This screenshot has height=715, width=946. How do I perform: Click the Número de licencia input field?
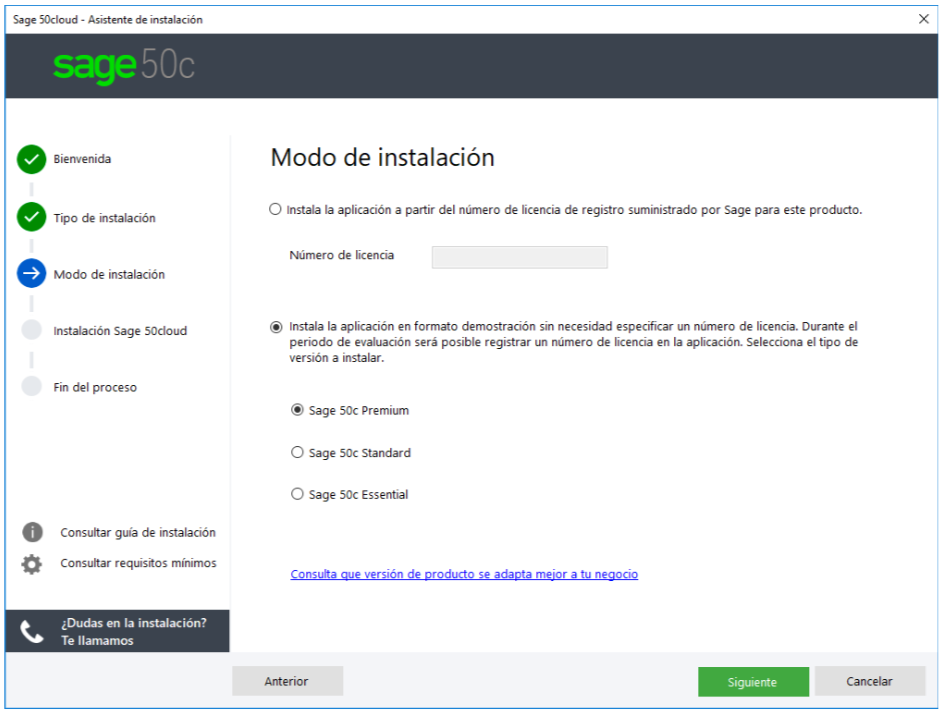click(519, 257)
